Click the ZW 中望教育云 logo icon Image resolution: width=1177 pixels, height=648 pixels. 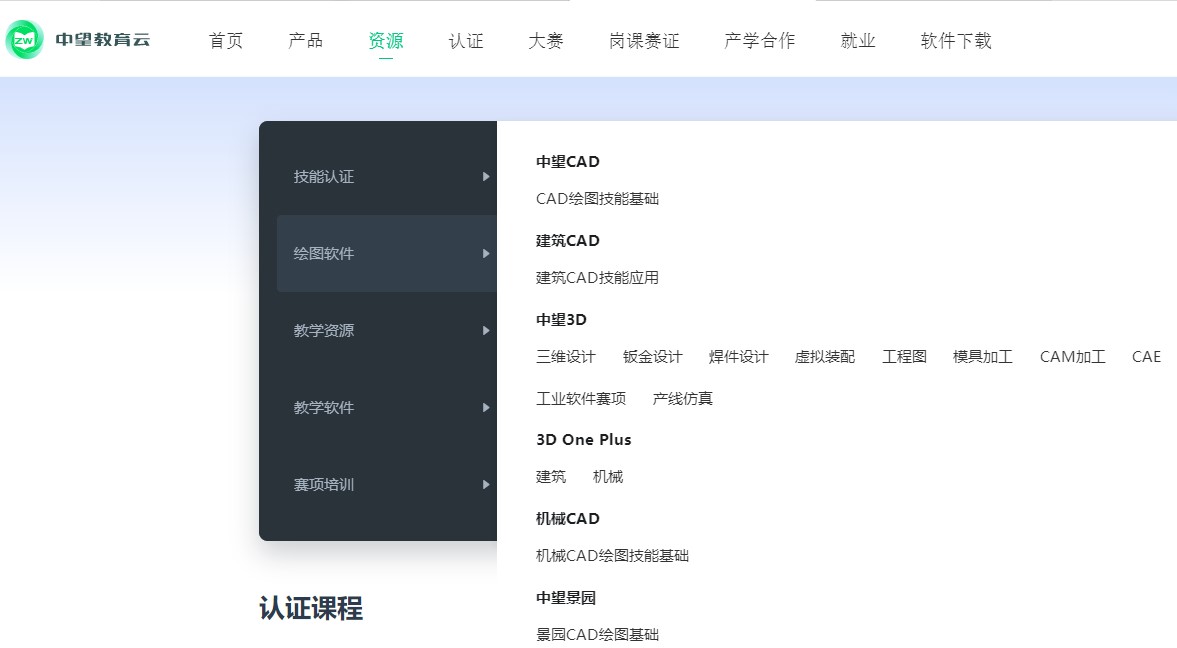24,40
